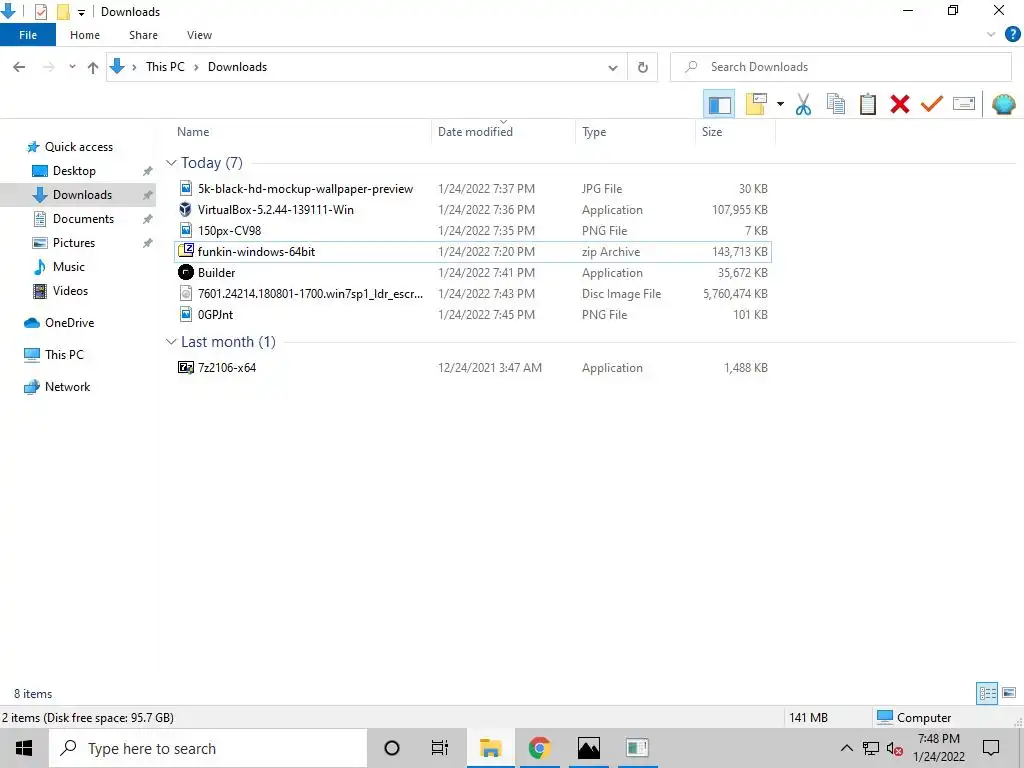
Task: Toggle the navigation pane toolbar button
Action: (719, 104)
